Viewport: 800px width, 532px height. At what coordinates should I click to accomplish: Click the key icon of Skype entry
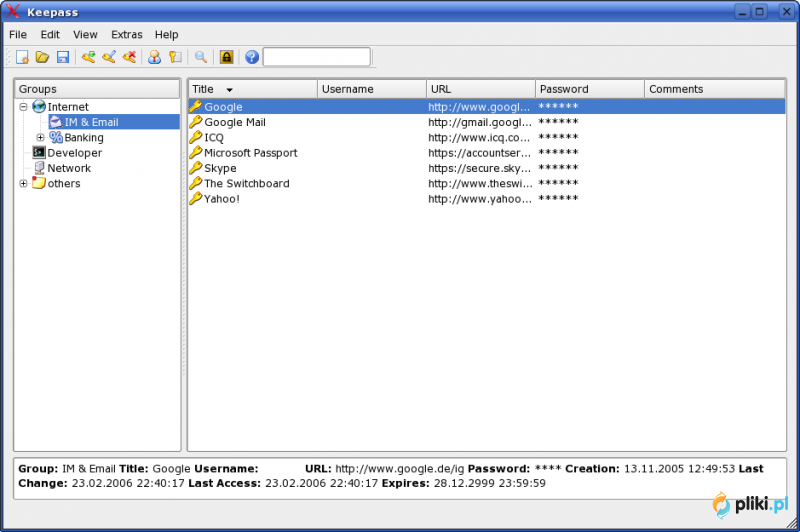tap(195, 168)
